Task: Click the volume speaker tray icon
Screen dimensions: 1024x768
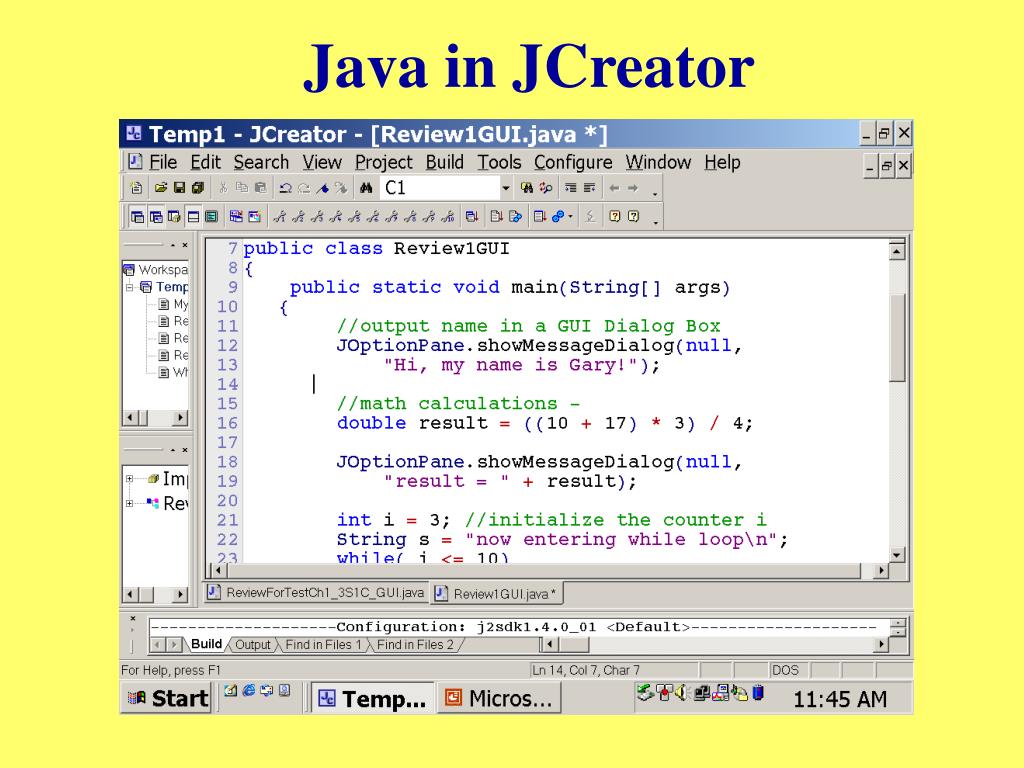Action: (682, 693)
